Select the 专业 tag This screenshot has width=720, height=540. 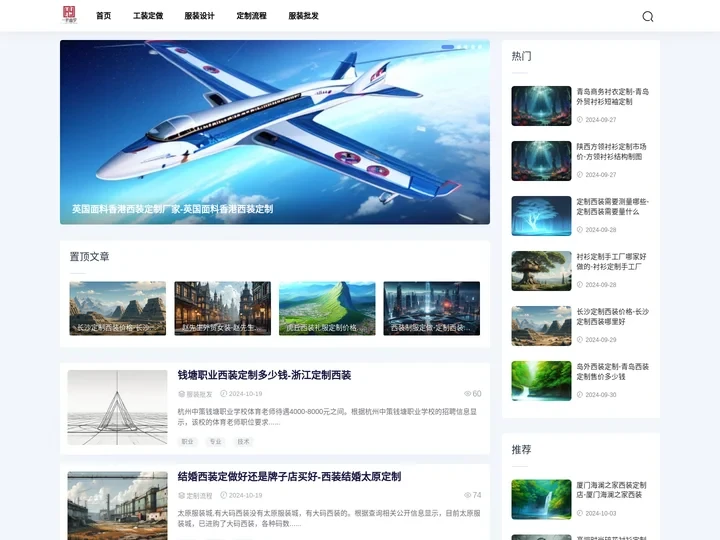pyautogui.click(x=215, y=441)
